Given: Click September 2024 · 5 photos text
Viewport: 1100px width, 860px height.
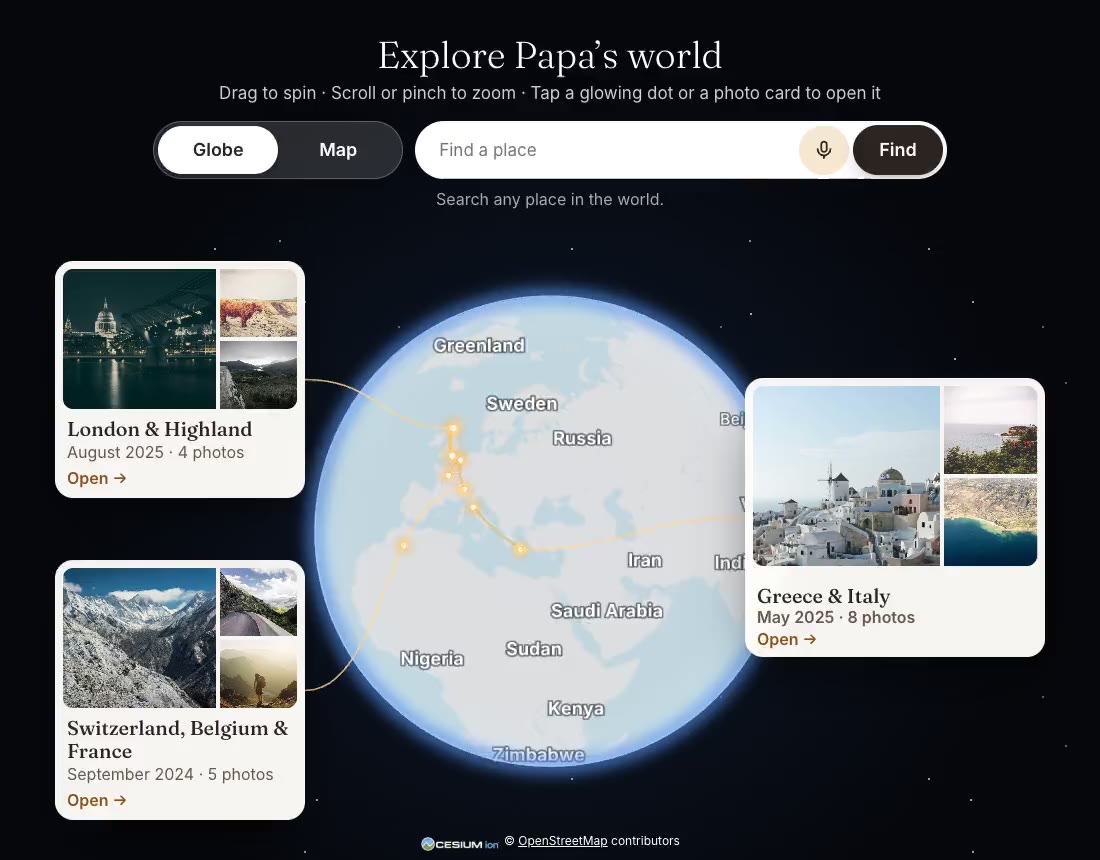Looking at the screenshot, I should pyautogui.click(x=170, y=774).
